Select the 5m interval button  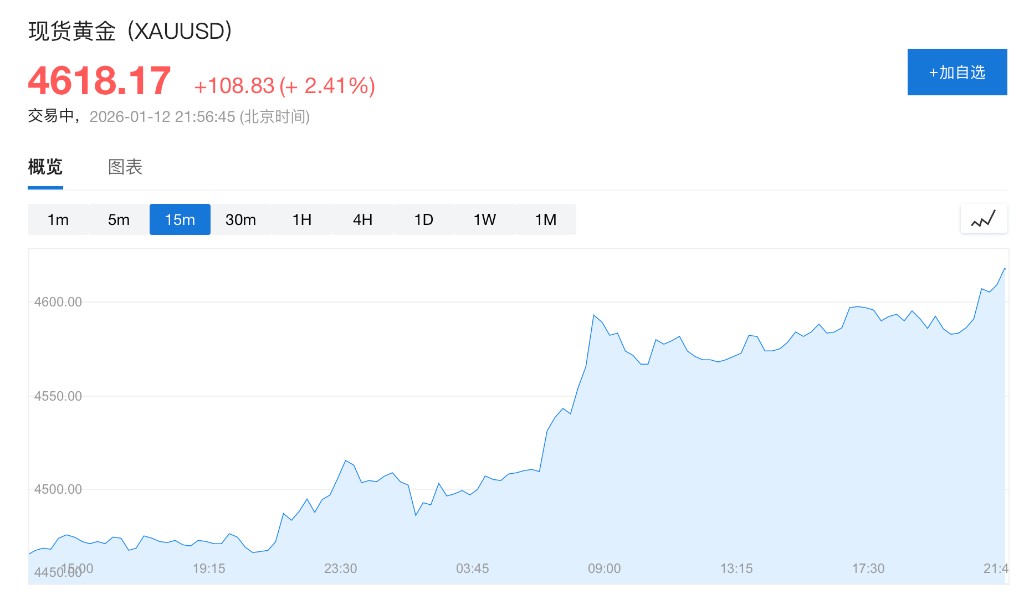coord(119,220)
